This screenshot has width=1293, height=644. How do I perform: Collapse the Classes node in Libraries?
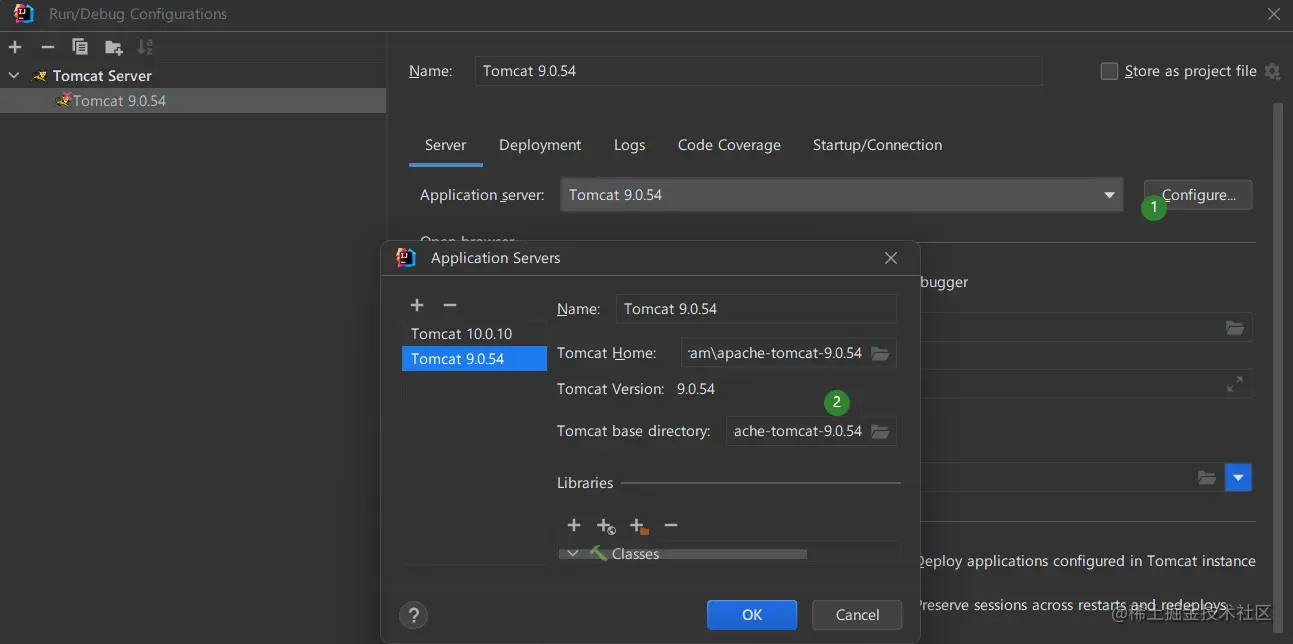[x=573, y=553]
